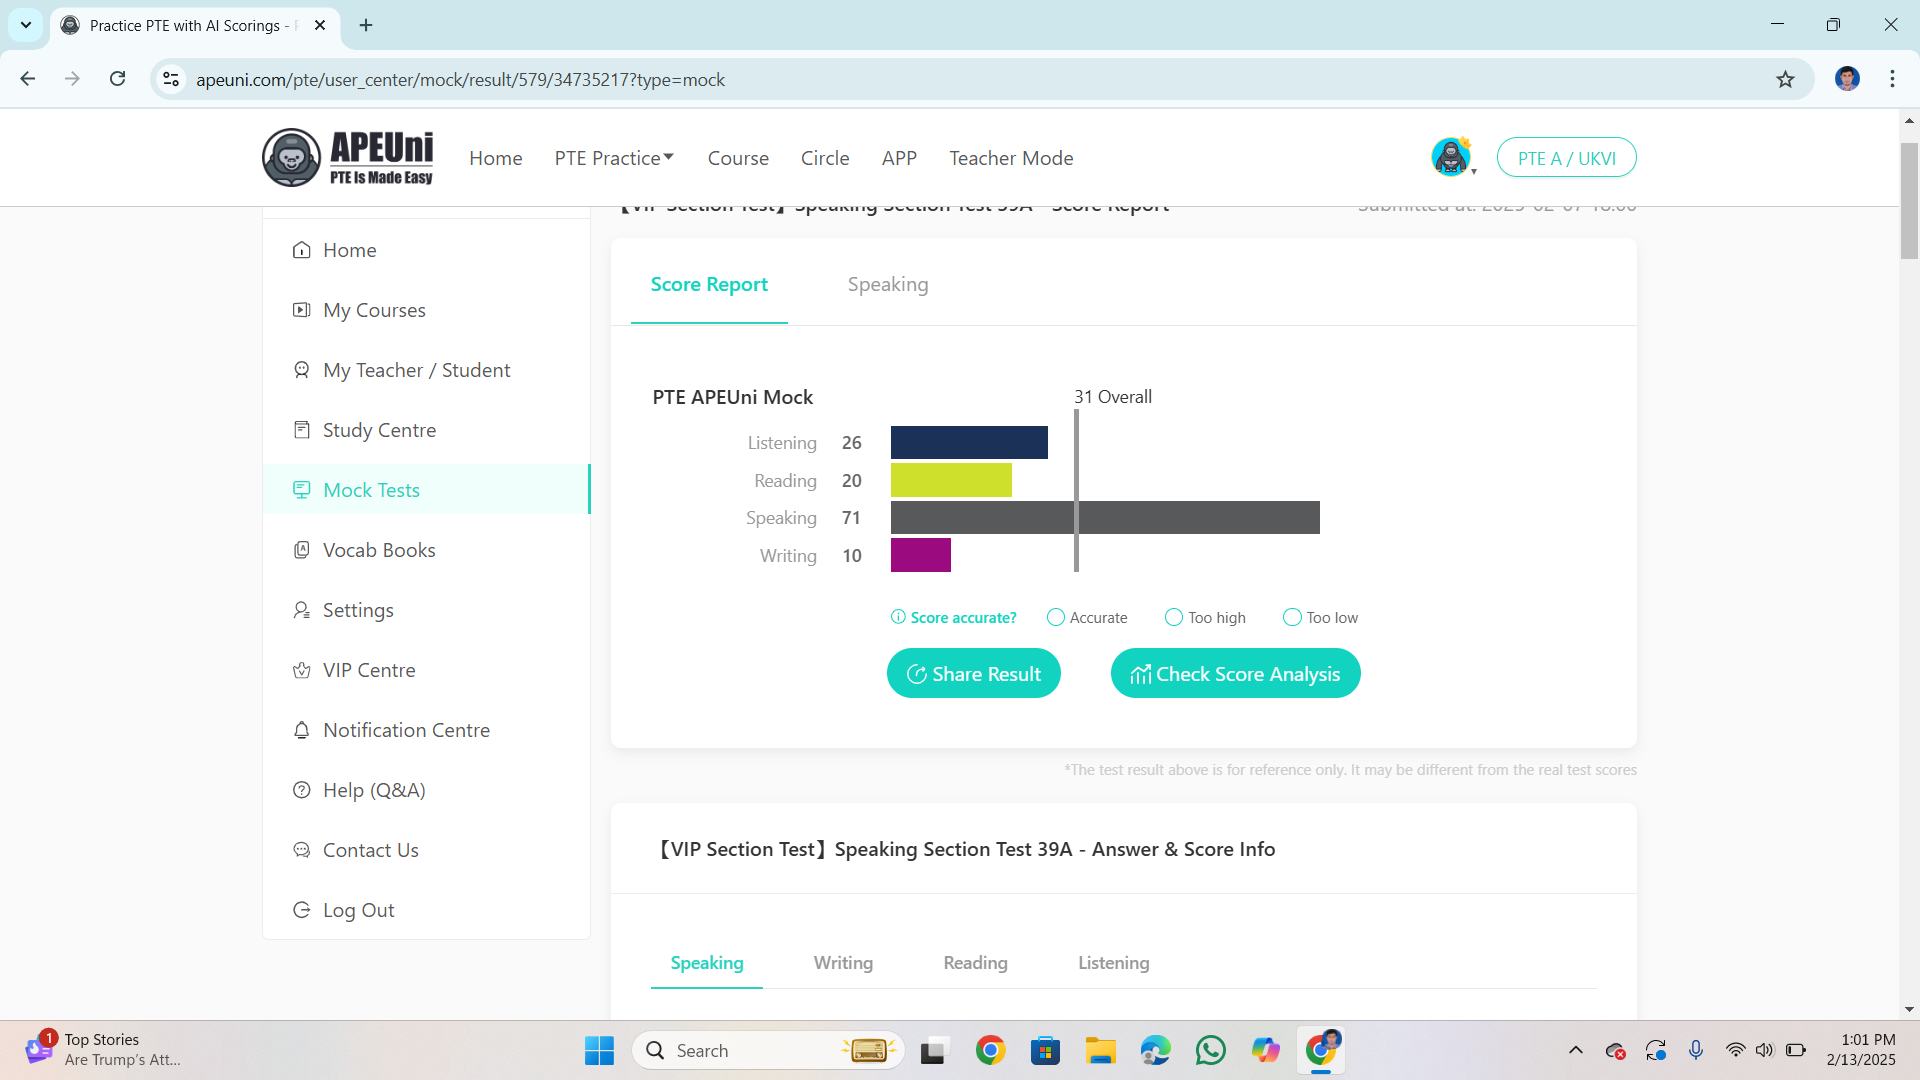Click the Check Score Analysis button
The image size is (1920, 1080).
pyautogui.click(x=1235, y=673)
